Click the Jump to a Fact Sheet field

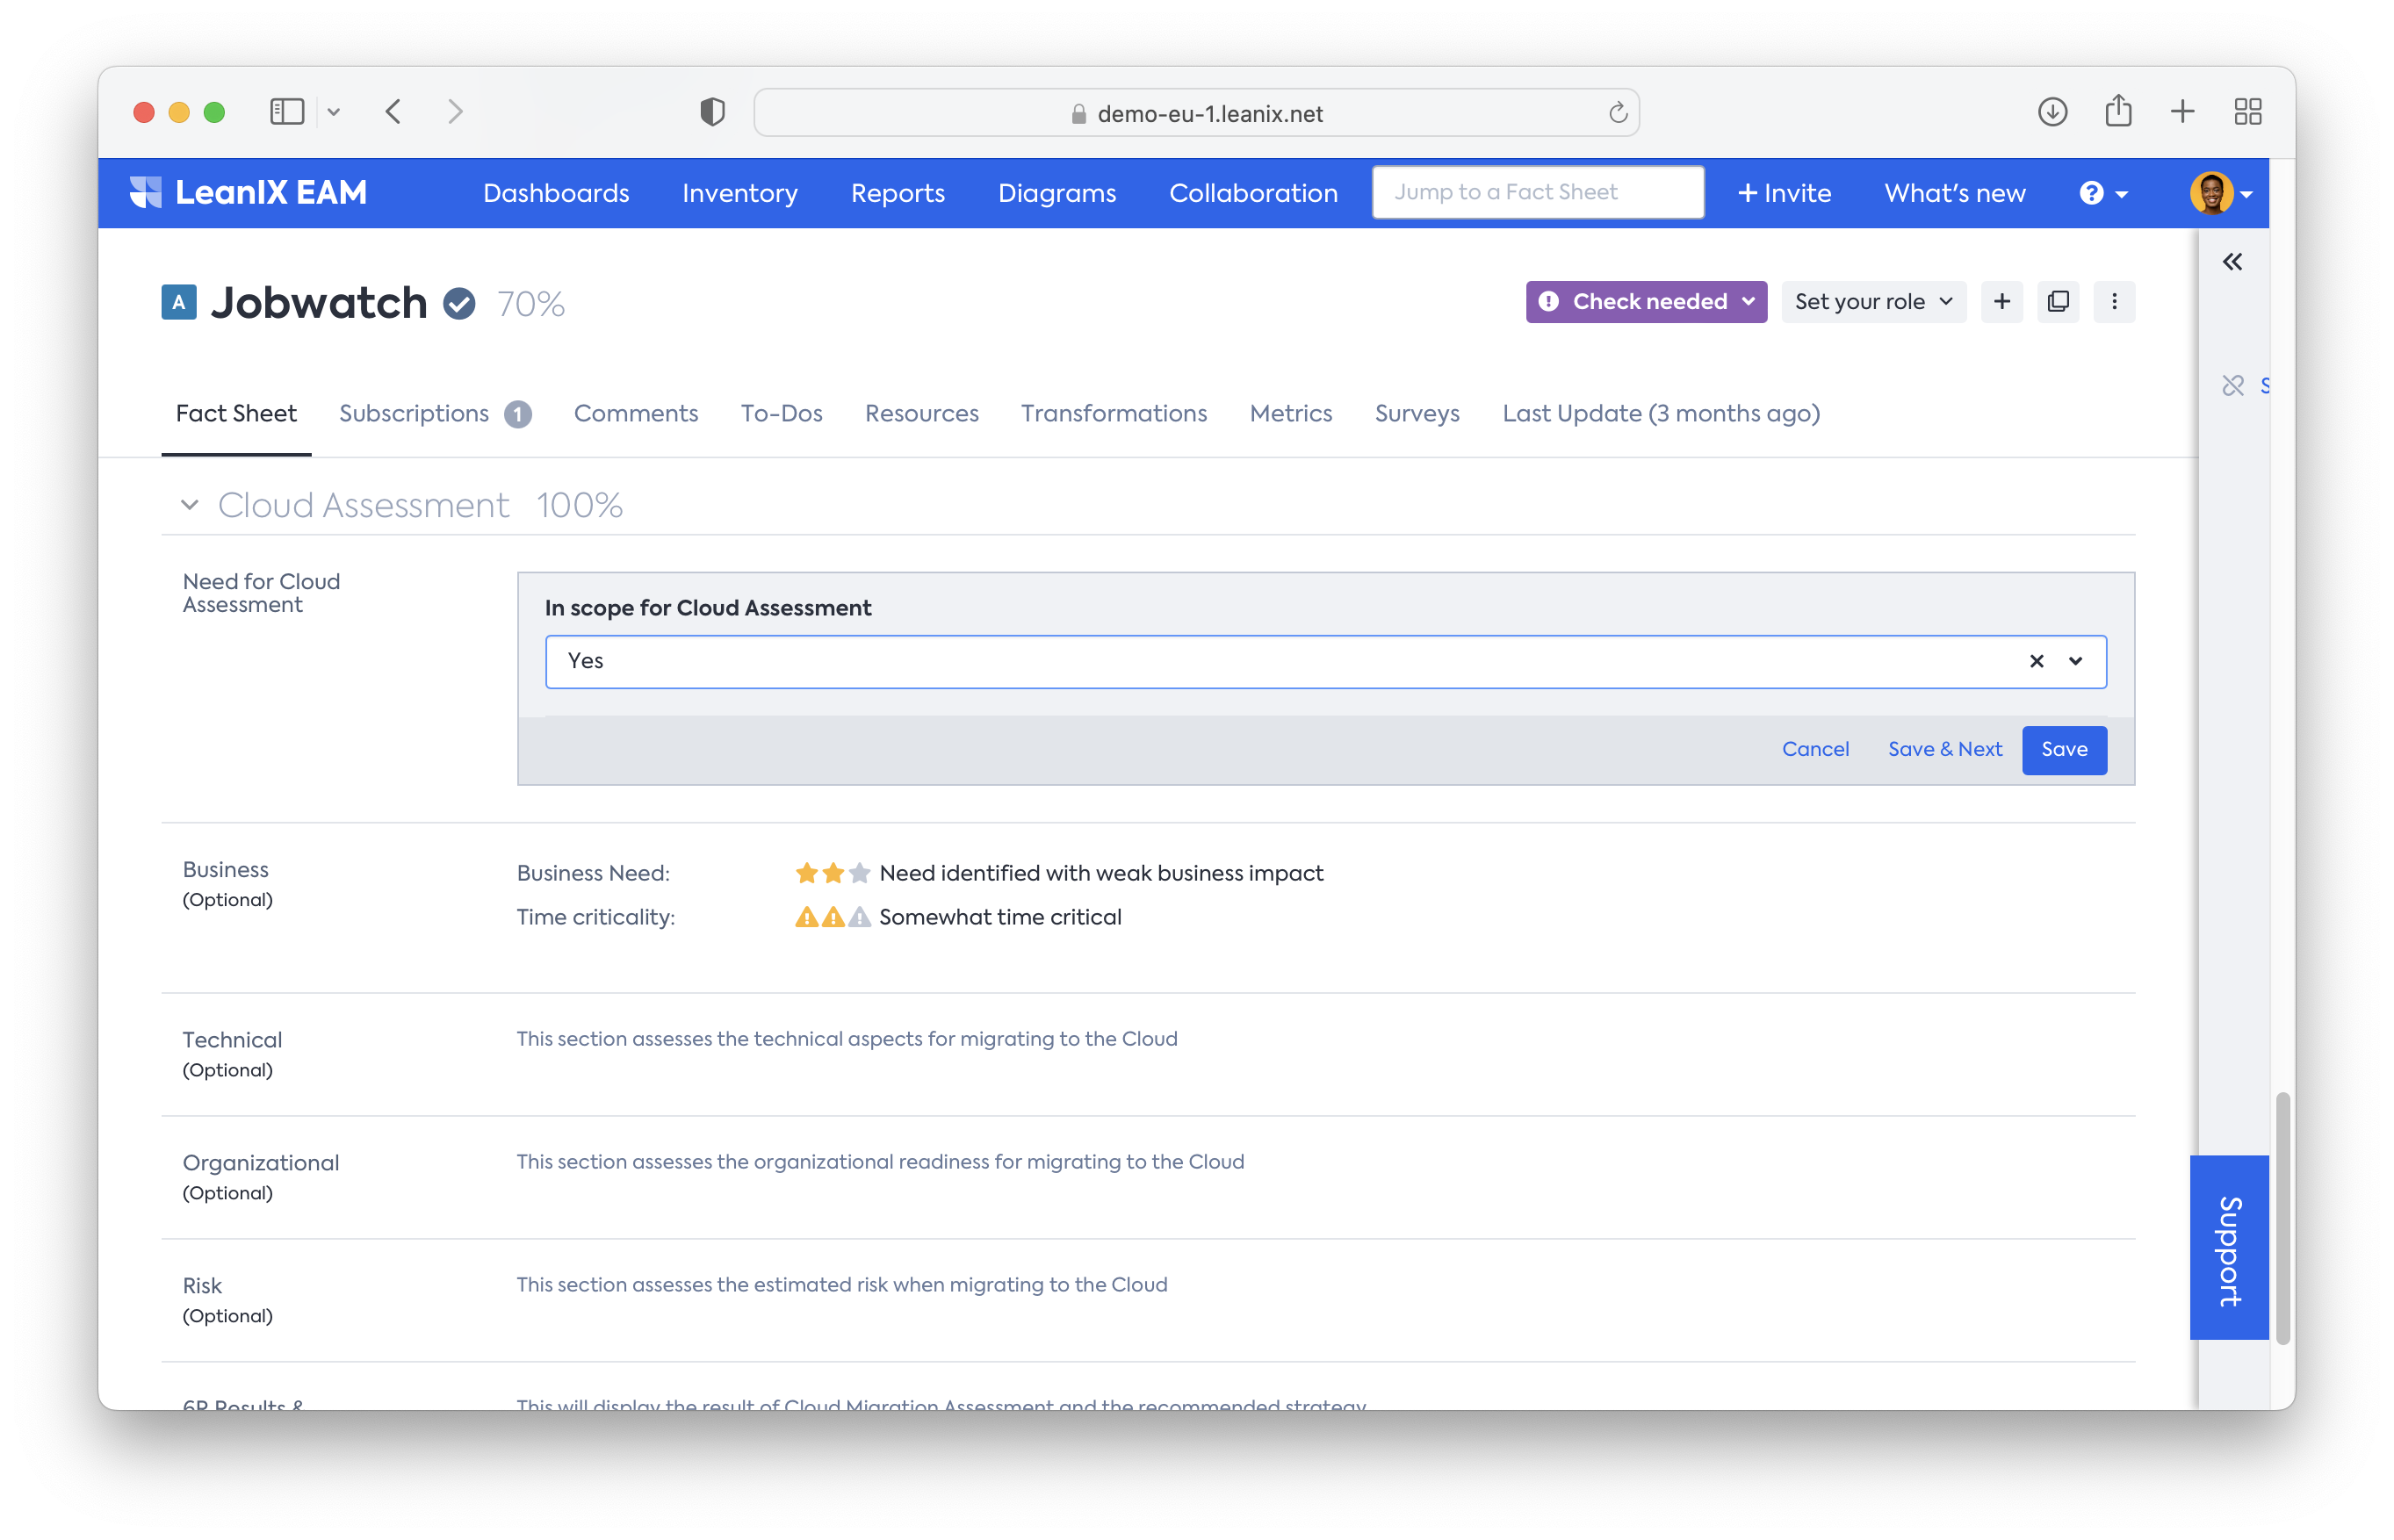point(1537,192)
